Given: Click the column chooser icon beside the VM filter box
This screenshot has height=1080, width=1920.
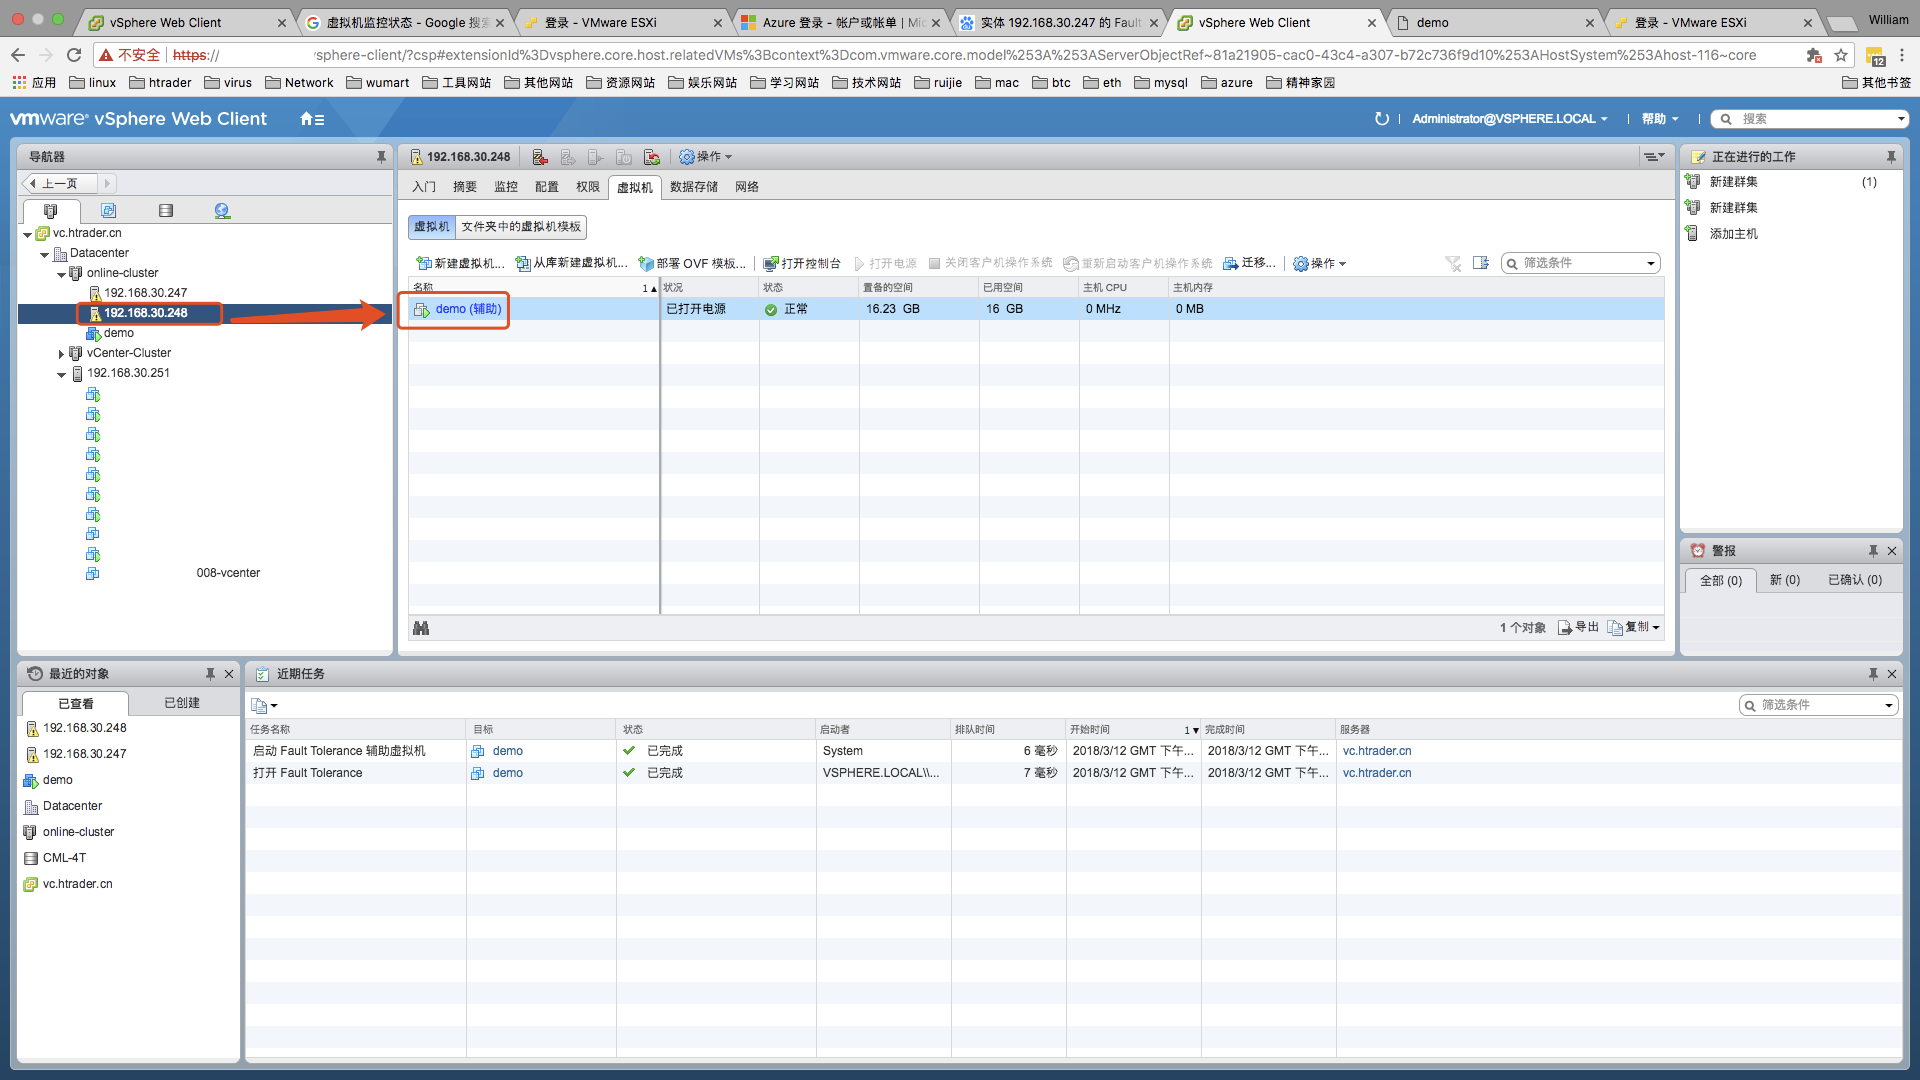Looking at the screenshot, I should [1481, 263].
